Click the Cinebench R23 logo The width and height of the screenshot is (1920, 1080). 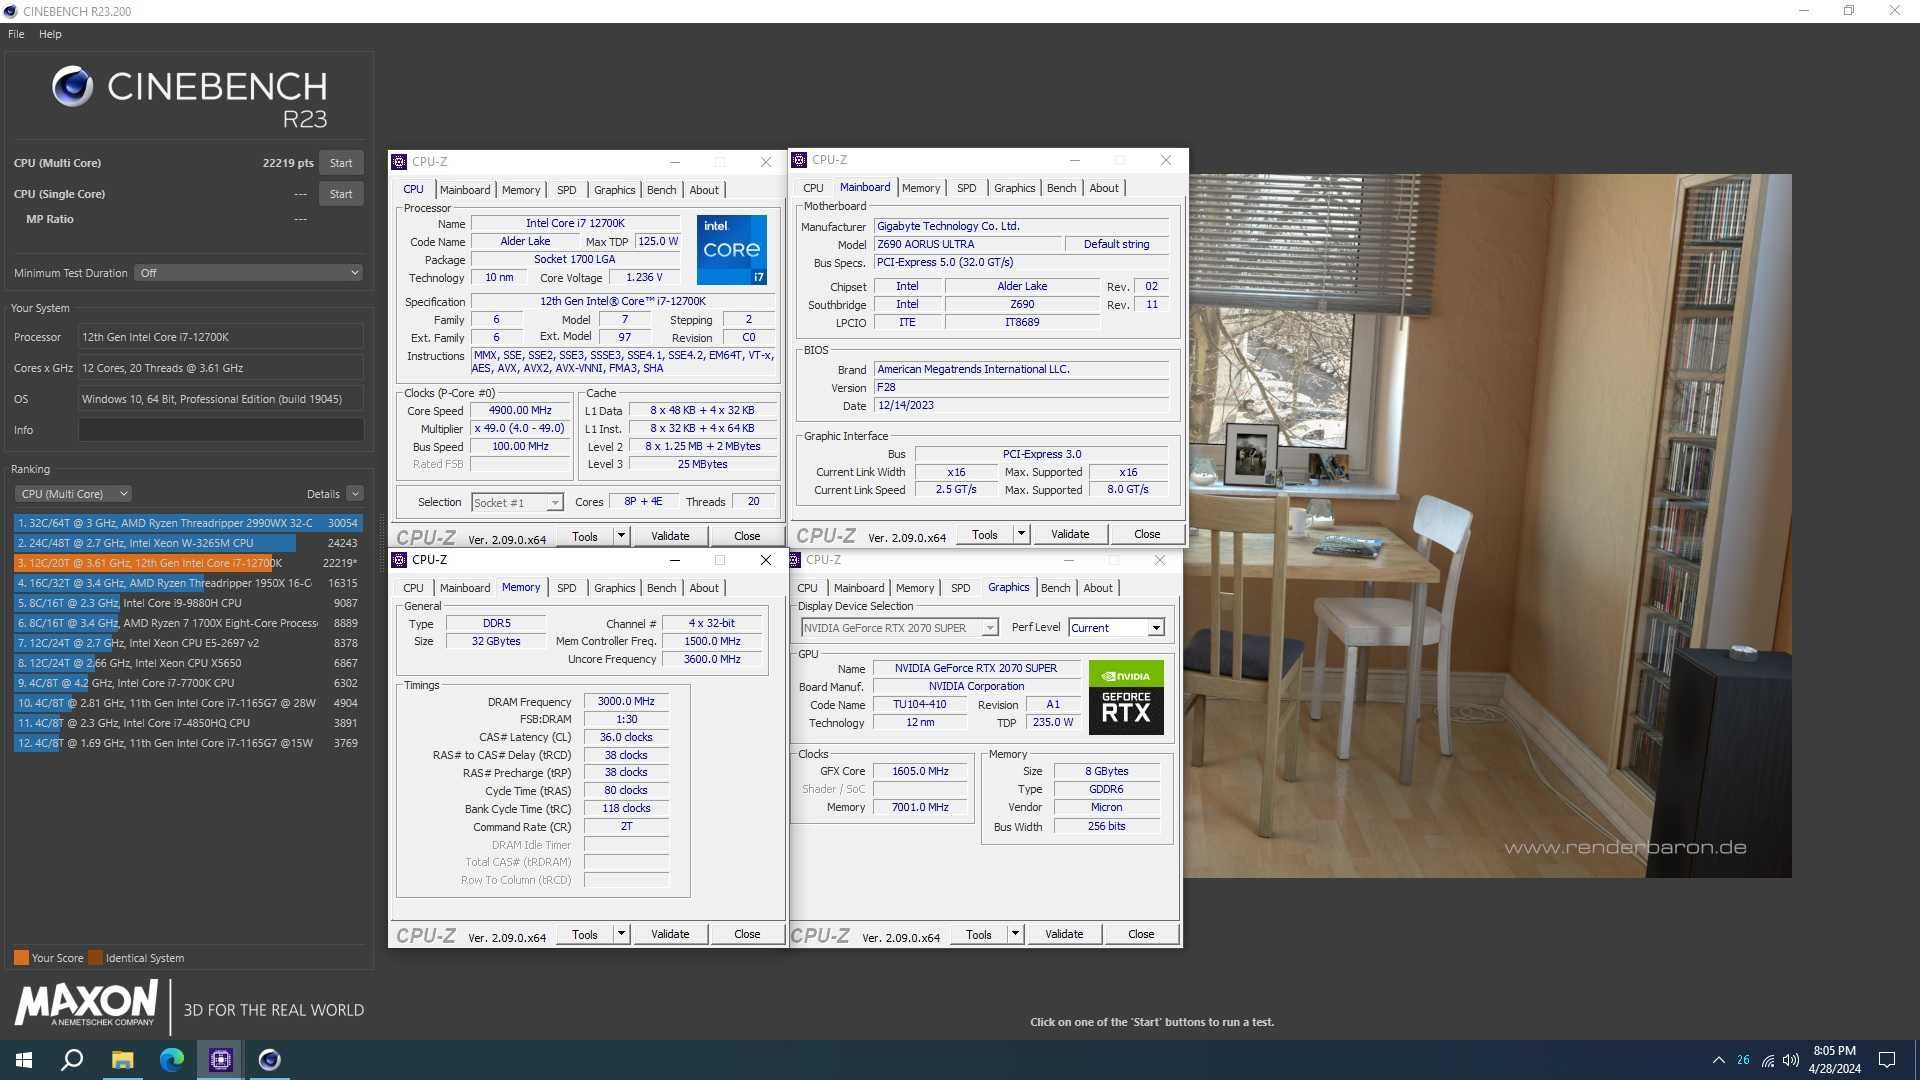coord(190,98)
